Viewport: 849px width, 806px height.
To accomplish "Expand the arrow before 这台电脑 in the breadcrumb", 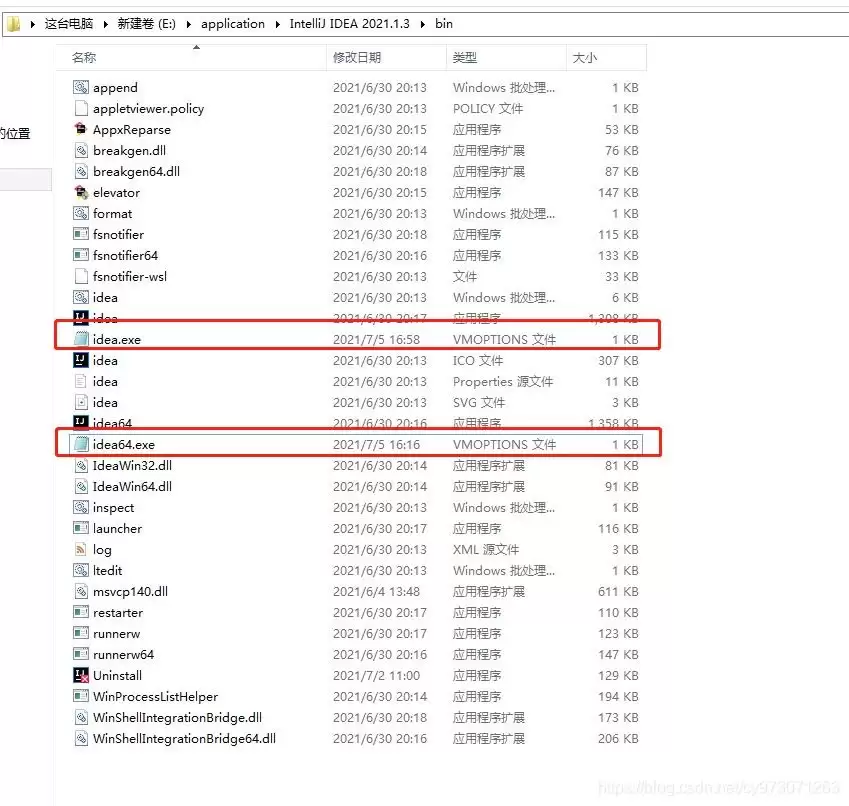I will (33, 24).
